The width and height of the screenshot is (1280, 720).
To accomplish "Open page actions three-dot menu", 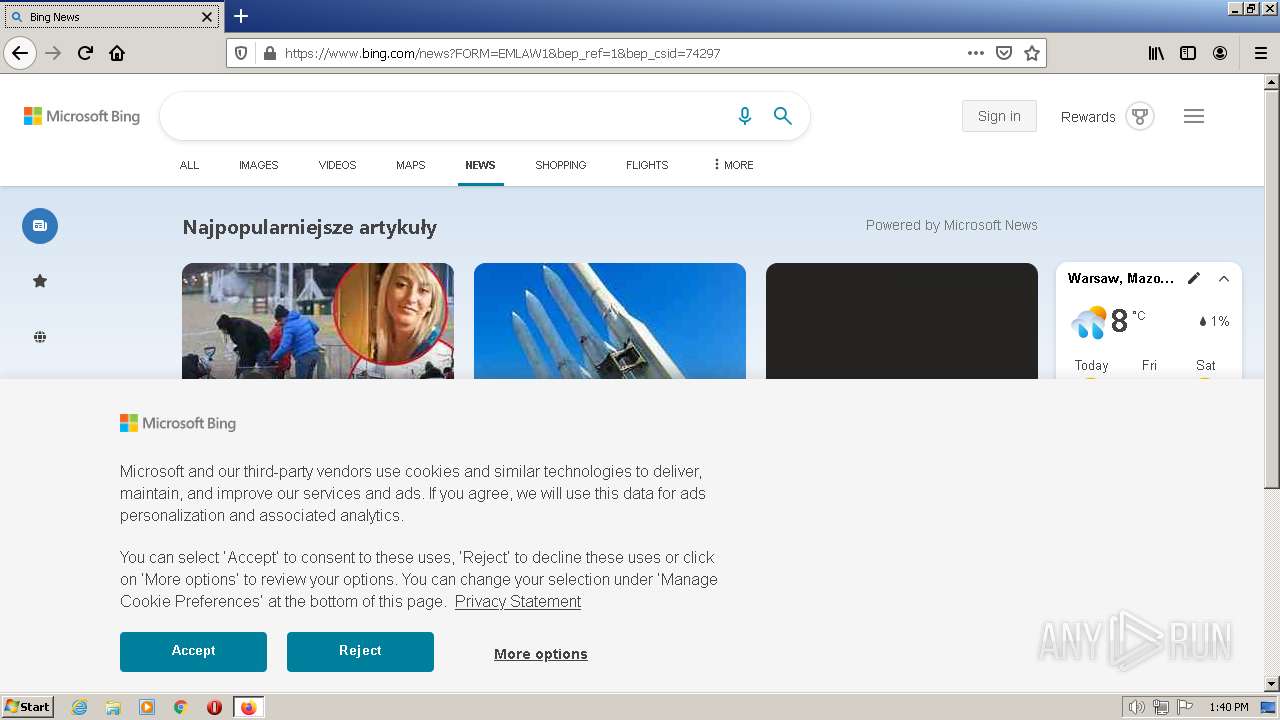I will [x=976, y=53].
